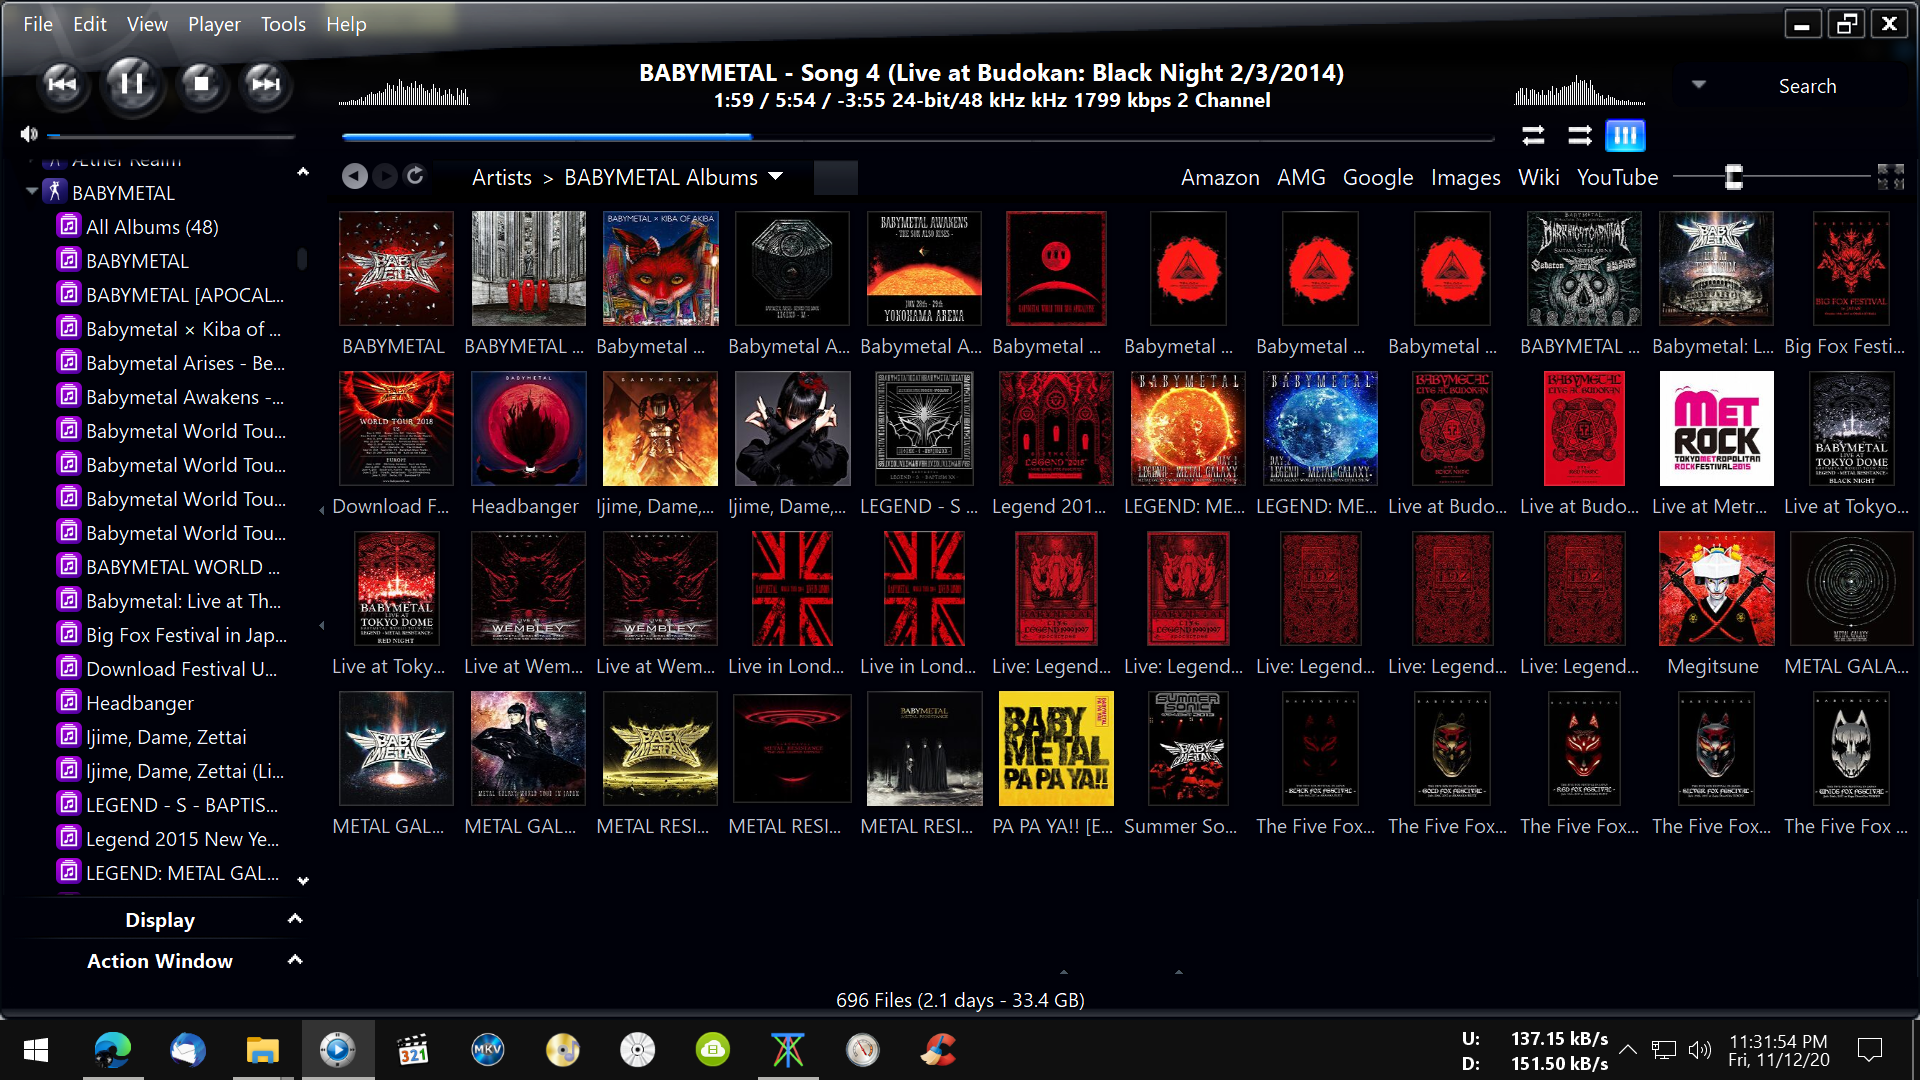Screen dimensions: 1920x1080
Task: Click the YouTube link
Action: pyautogui.click(x=1617, y=177)
